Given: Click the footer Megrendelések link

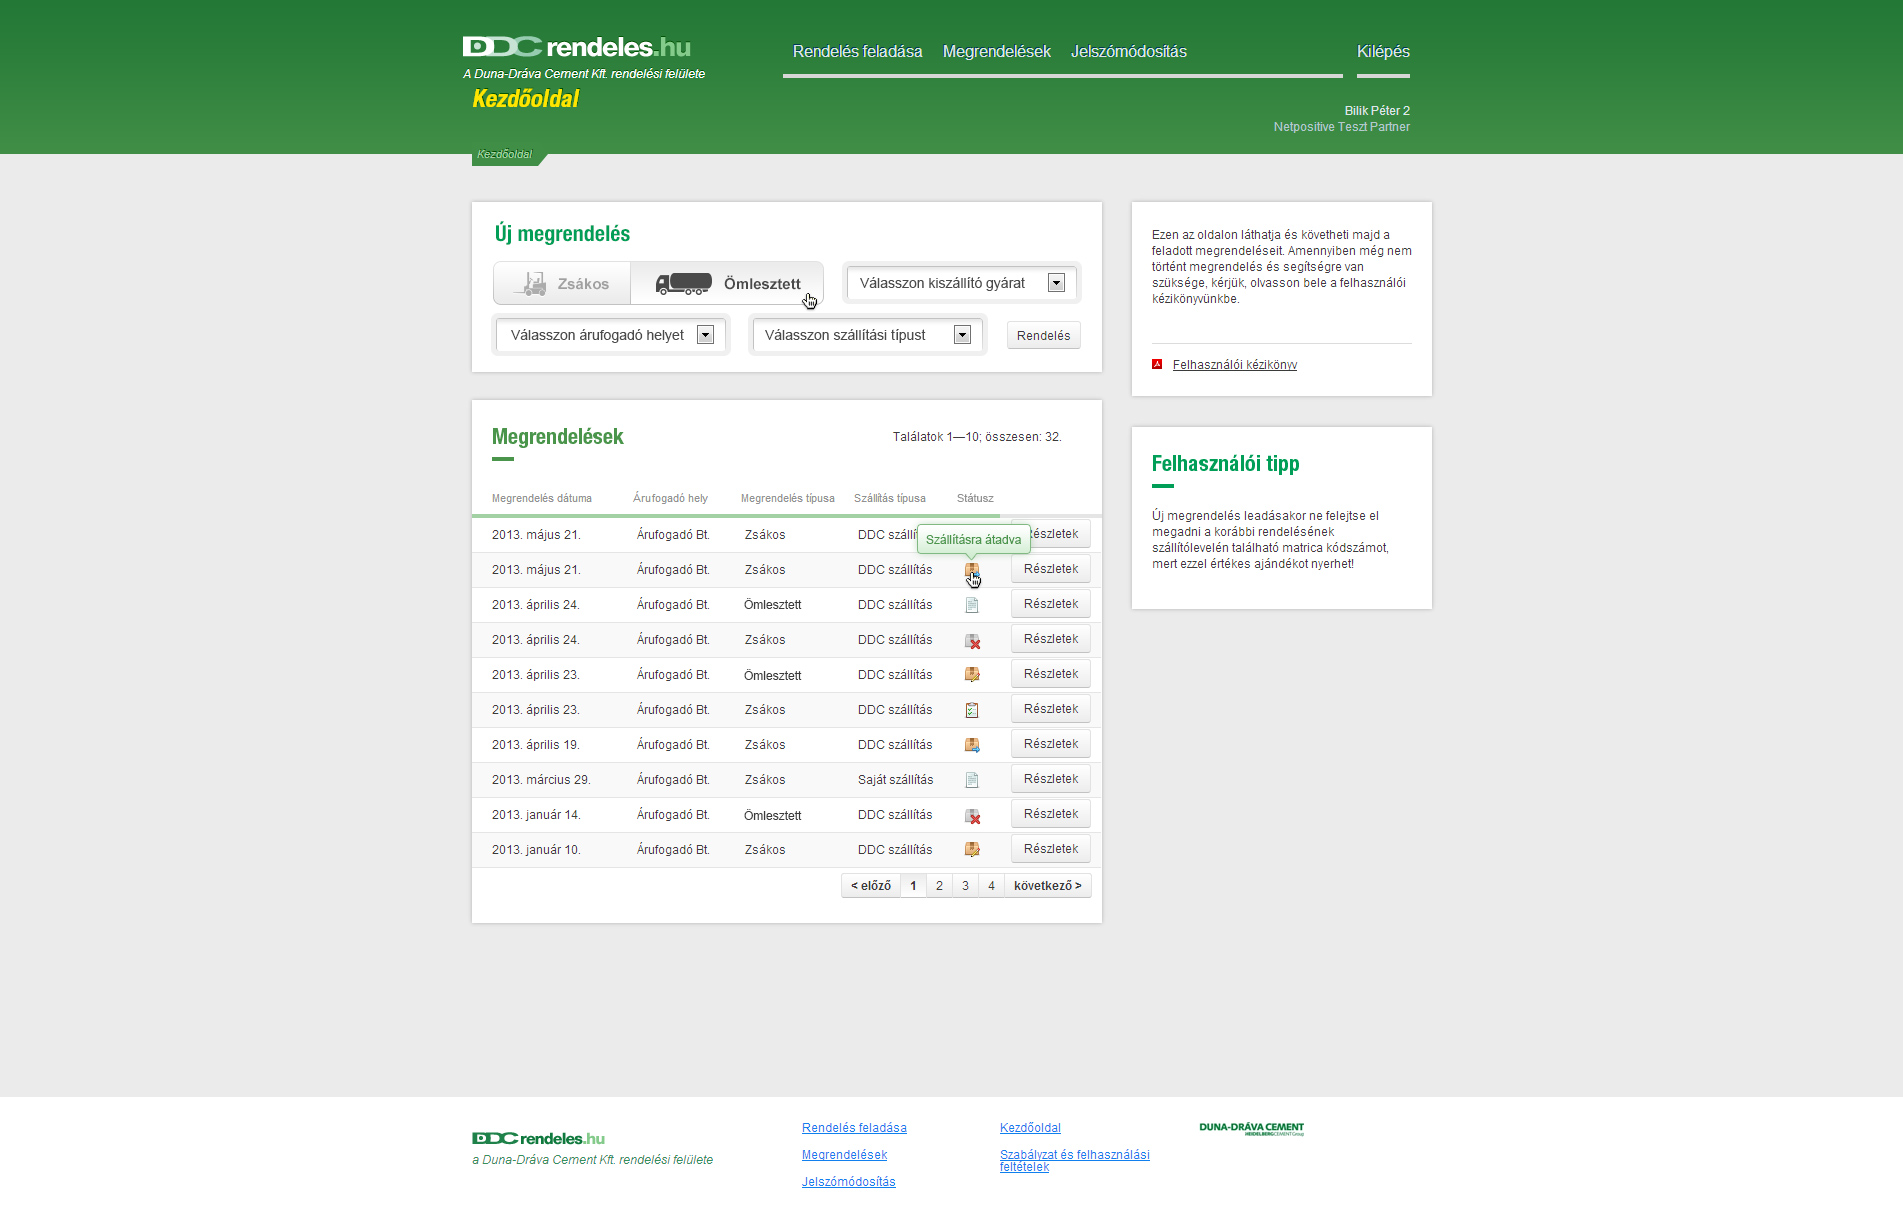Looking at the screenshot, I should [x=844, y=1155].
